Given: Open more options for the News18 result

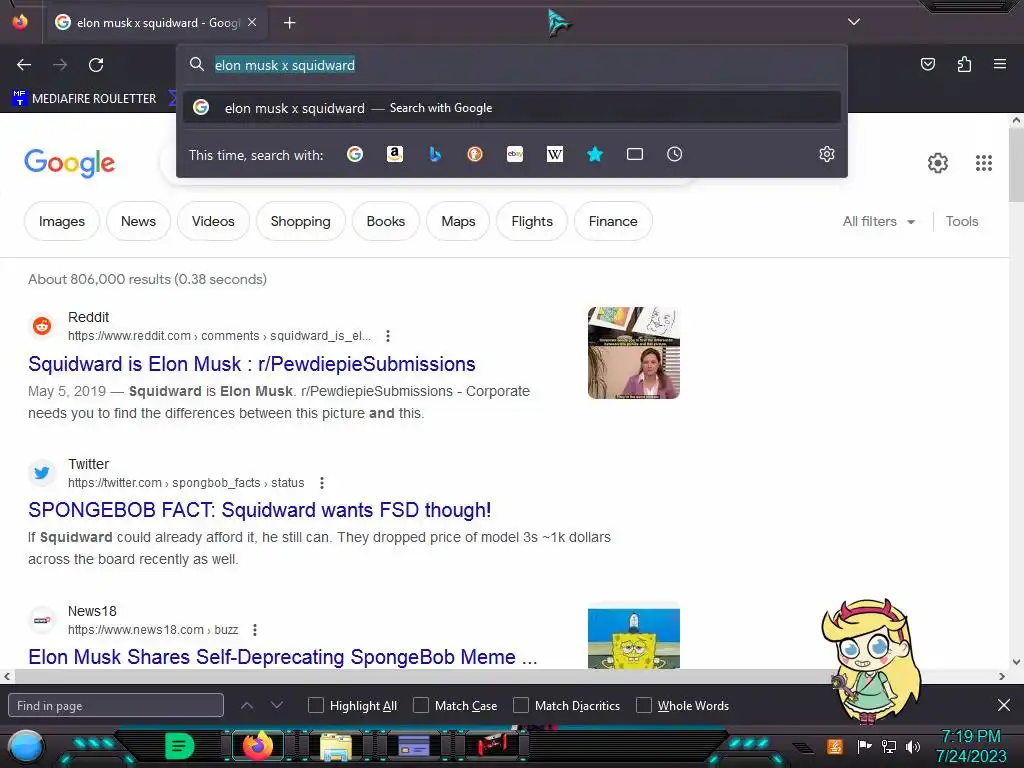Looking at the screenshot, I should (x=255, y=630).
